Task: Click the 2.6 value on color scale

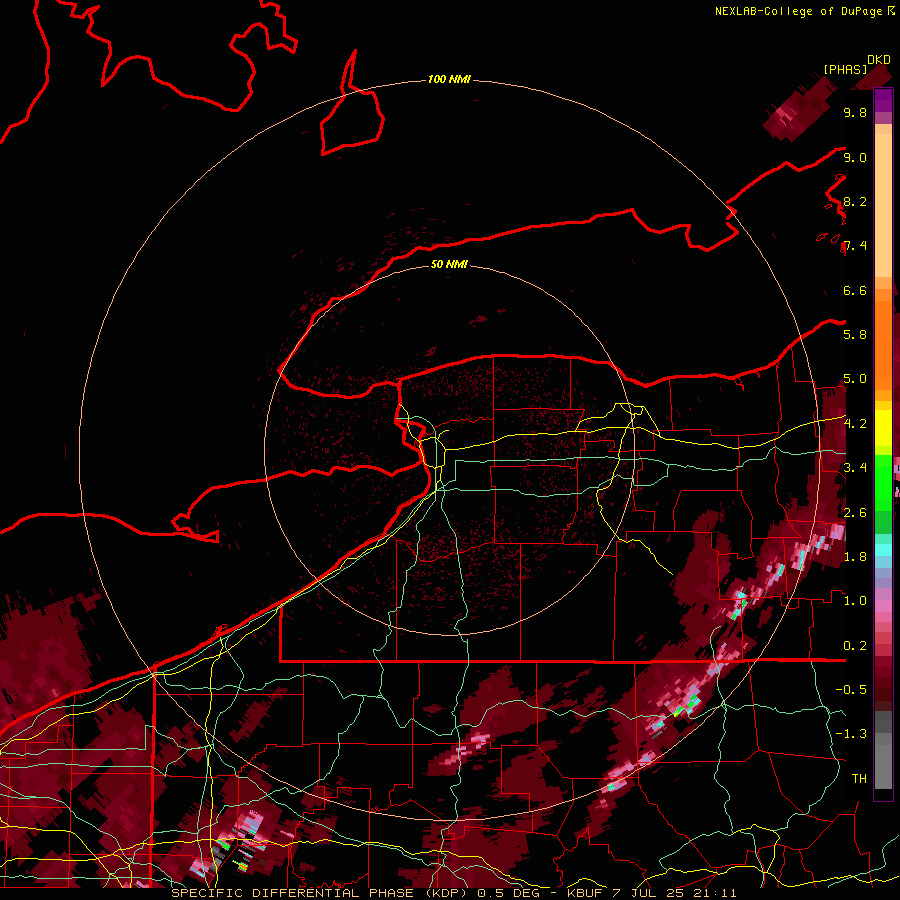Action: click(x=855, y=512)
